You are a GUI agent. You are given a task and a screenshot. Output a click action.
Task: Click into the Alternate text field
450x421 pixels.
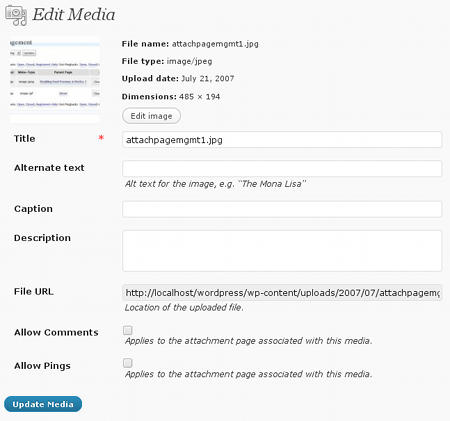pyautogui.click(x=282, y=169)
